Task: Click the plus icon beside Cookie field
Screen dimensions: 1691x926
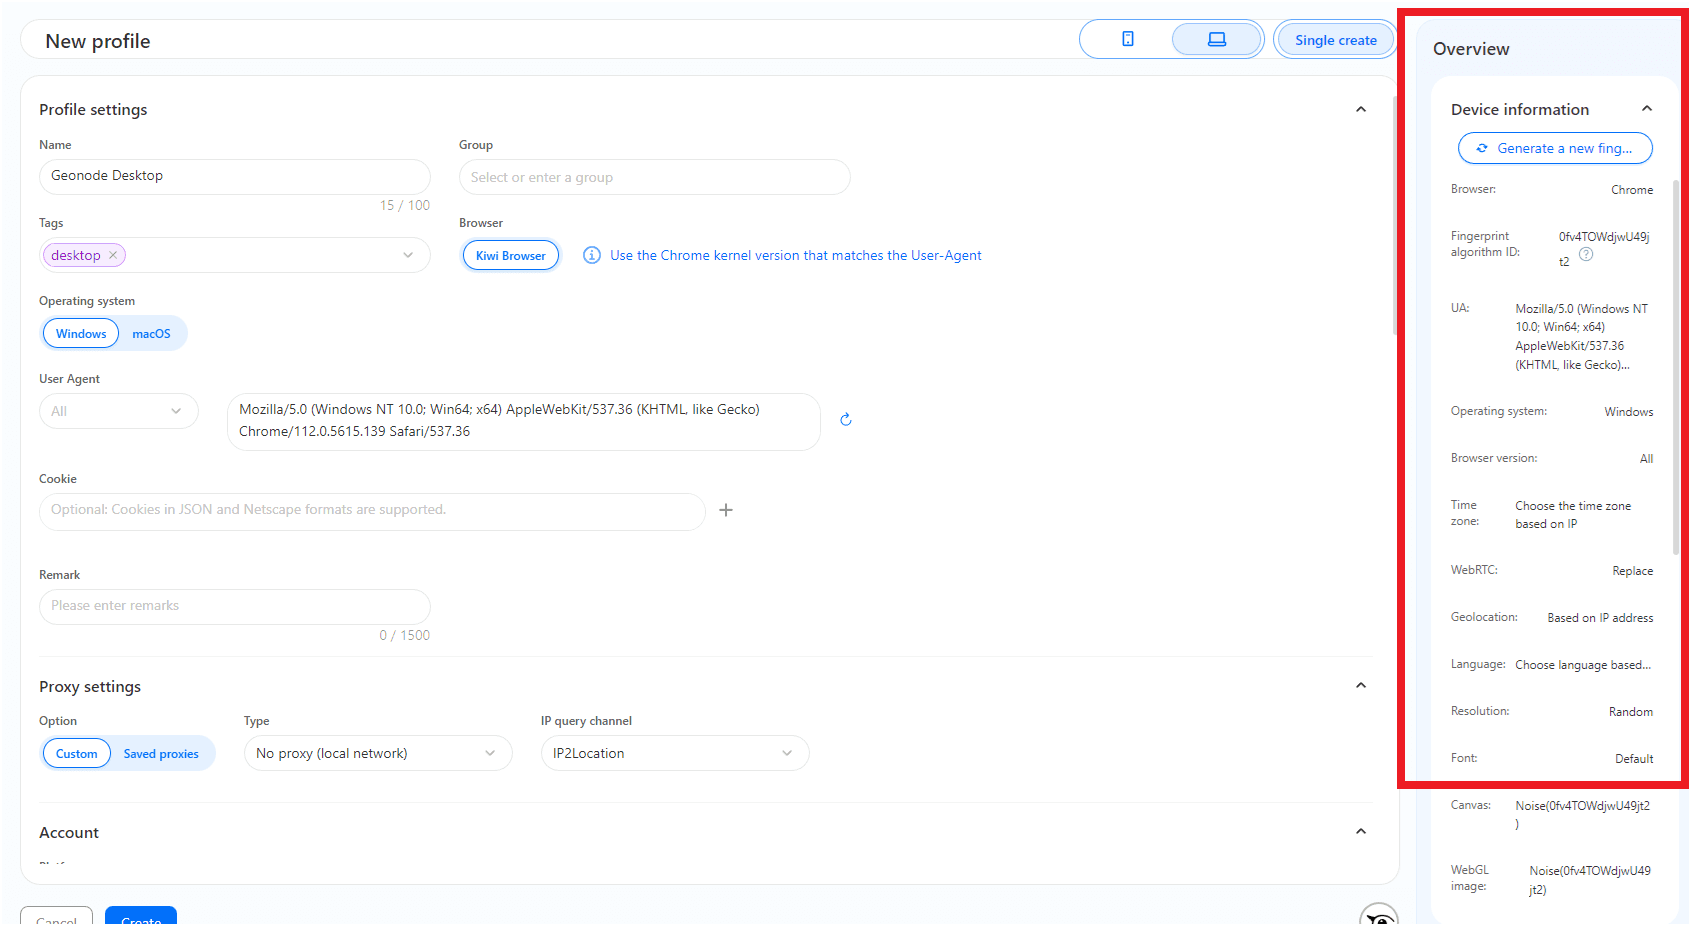Action: [726, 510]
